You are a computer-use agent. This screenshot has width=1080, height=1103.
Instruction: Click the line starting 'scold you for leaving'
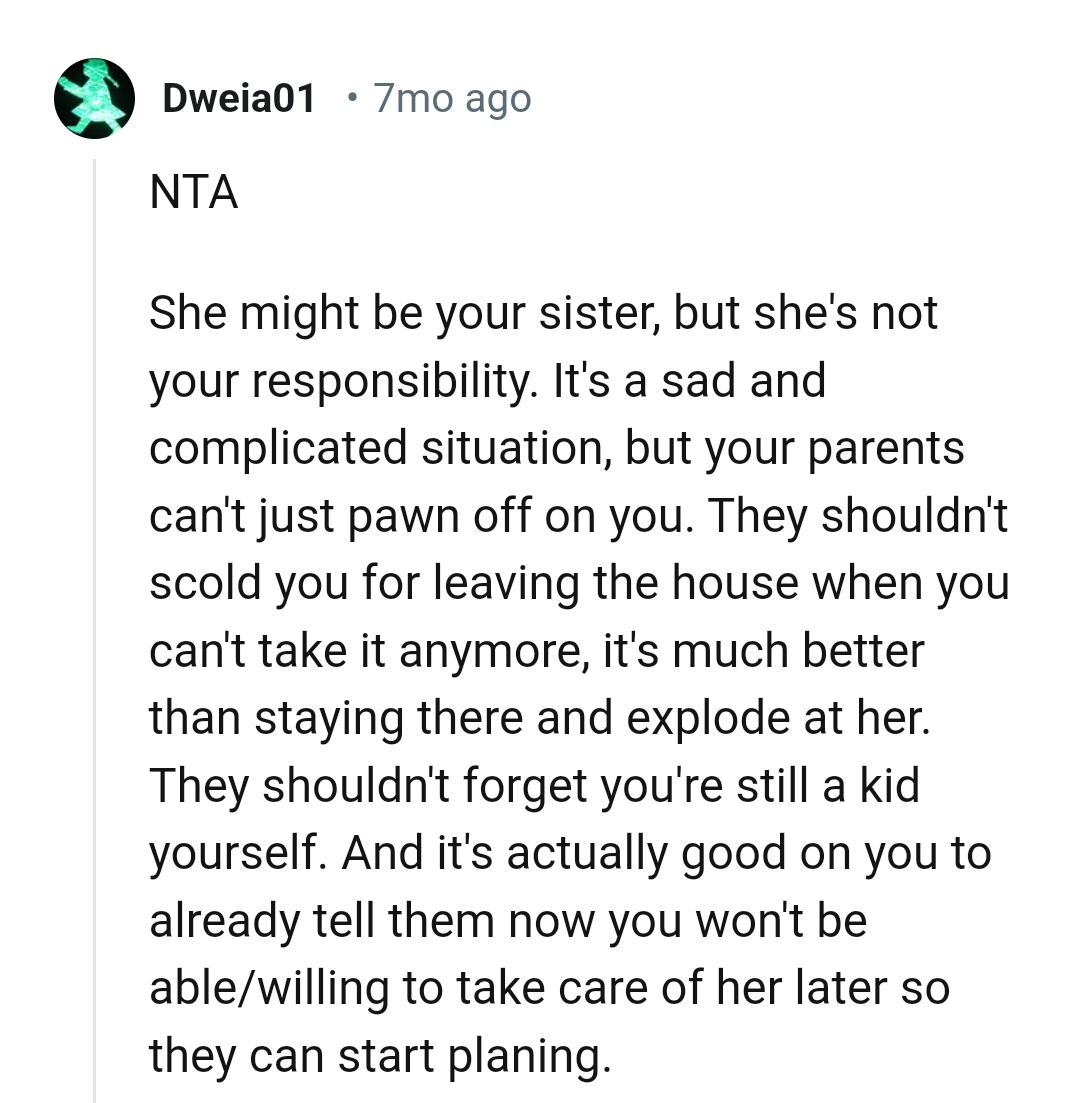click(x=578, y=583)
